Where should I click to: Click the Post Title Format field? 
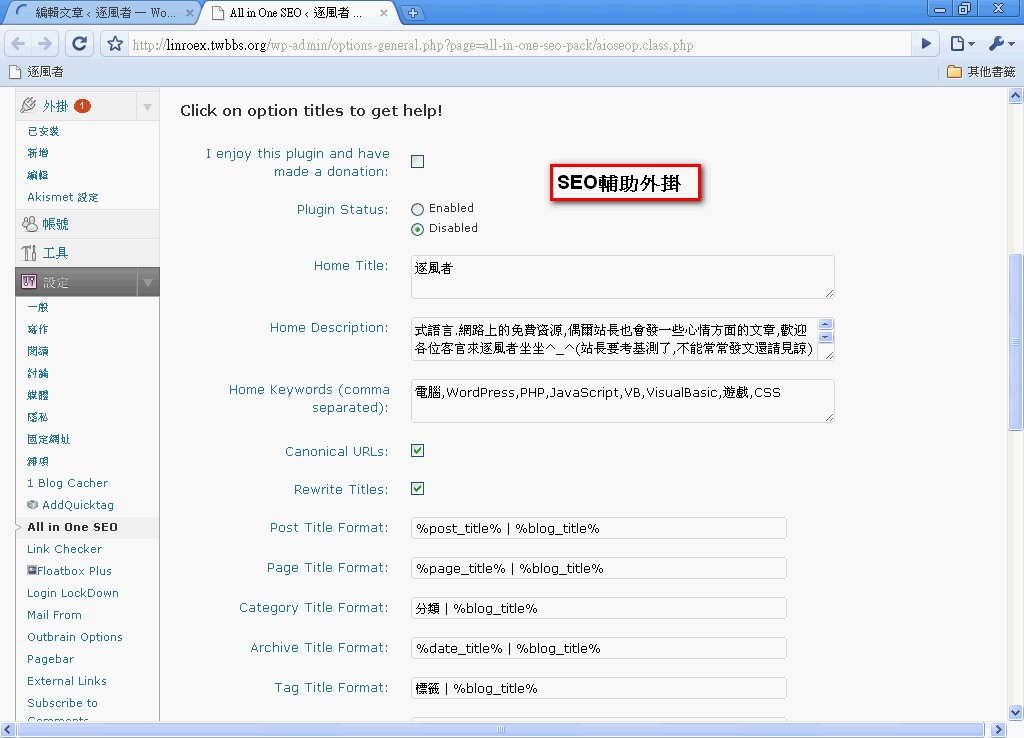click(x=598, y=528)
